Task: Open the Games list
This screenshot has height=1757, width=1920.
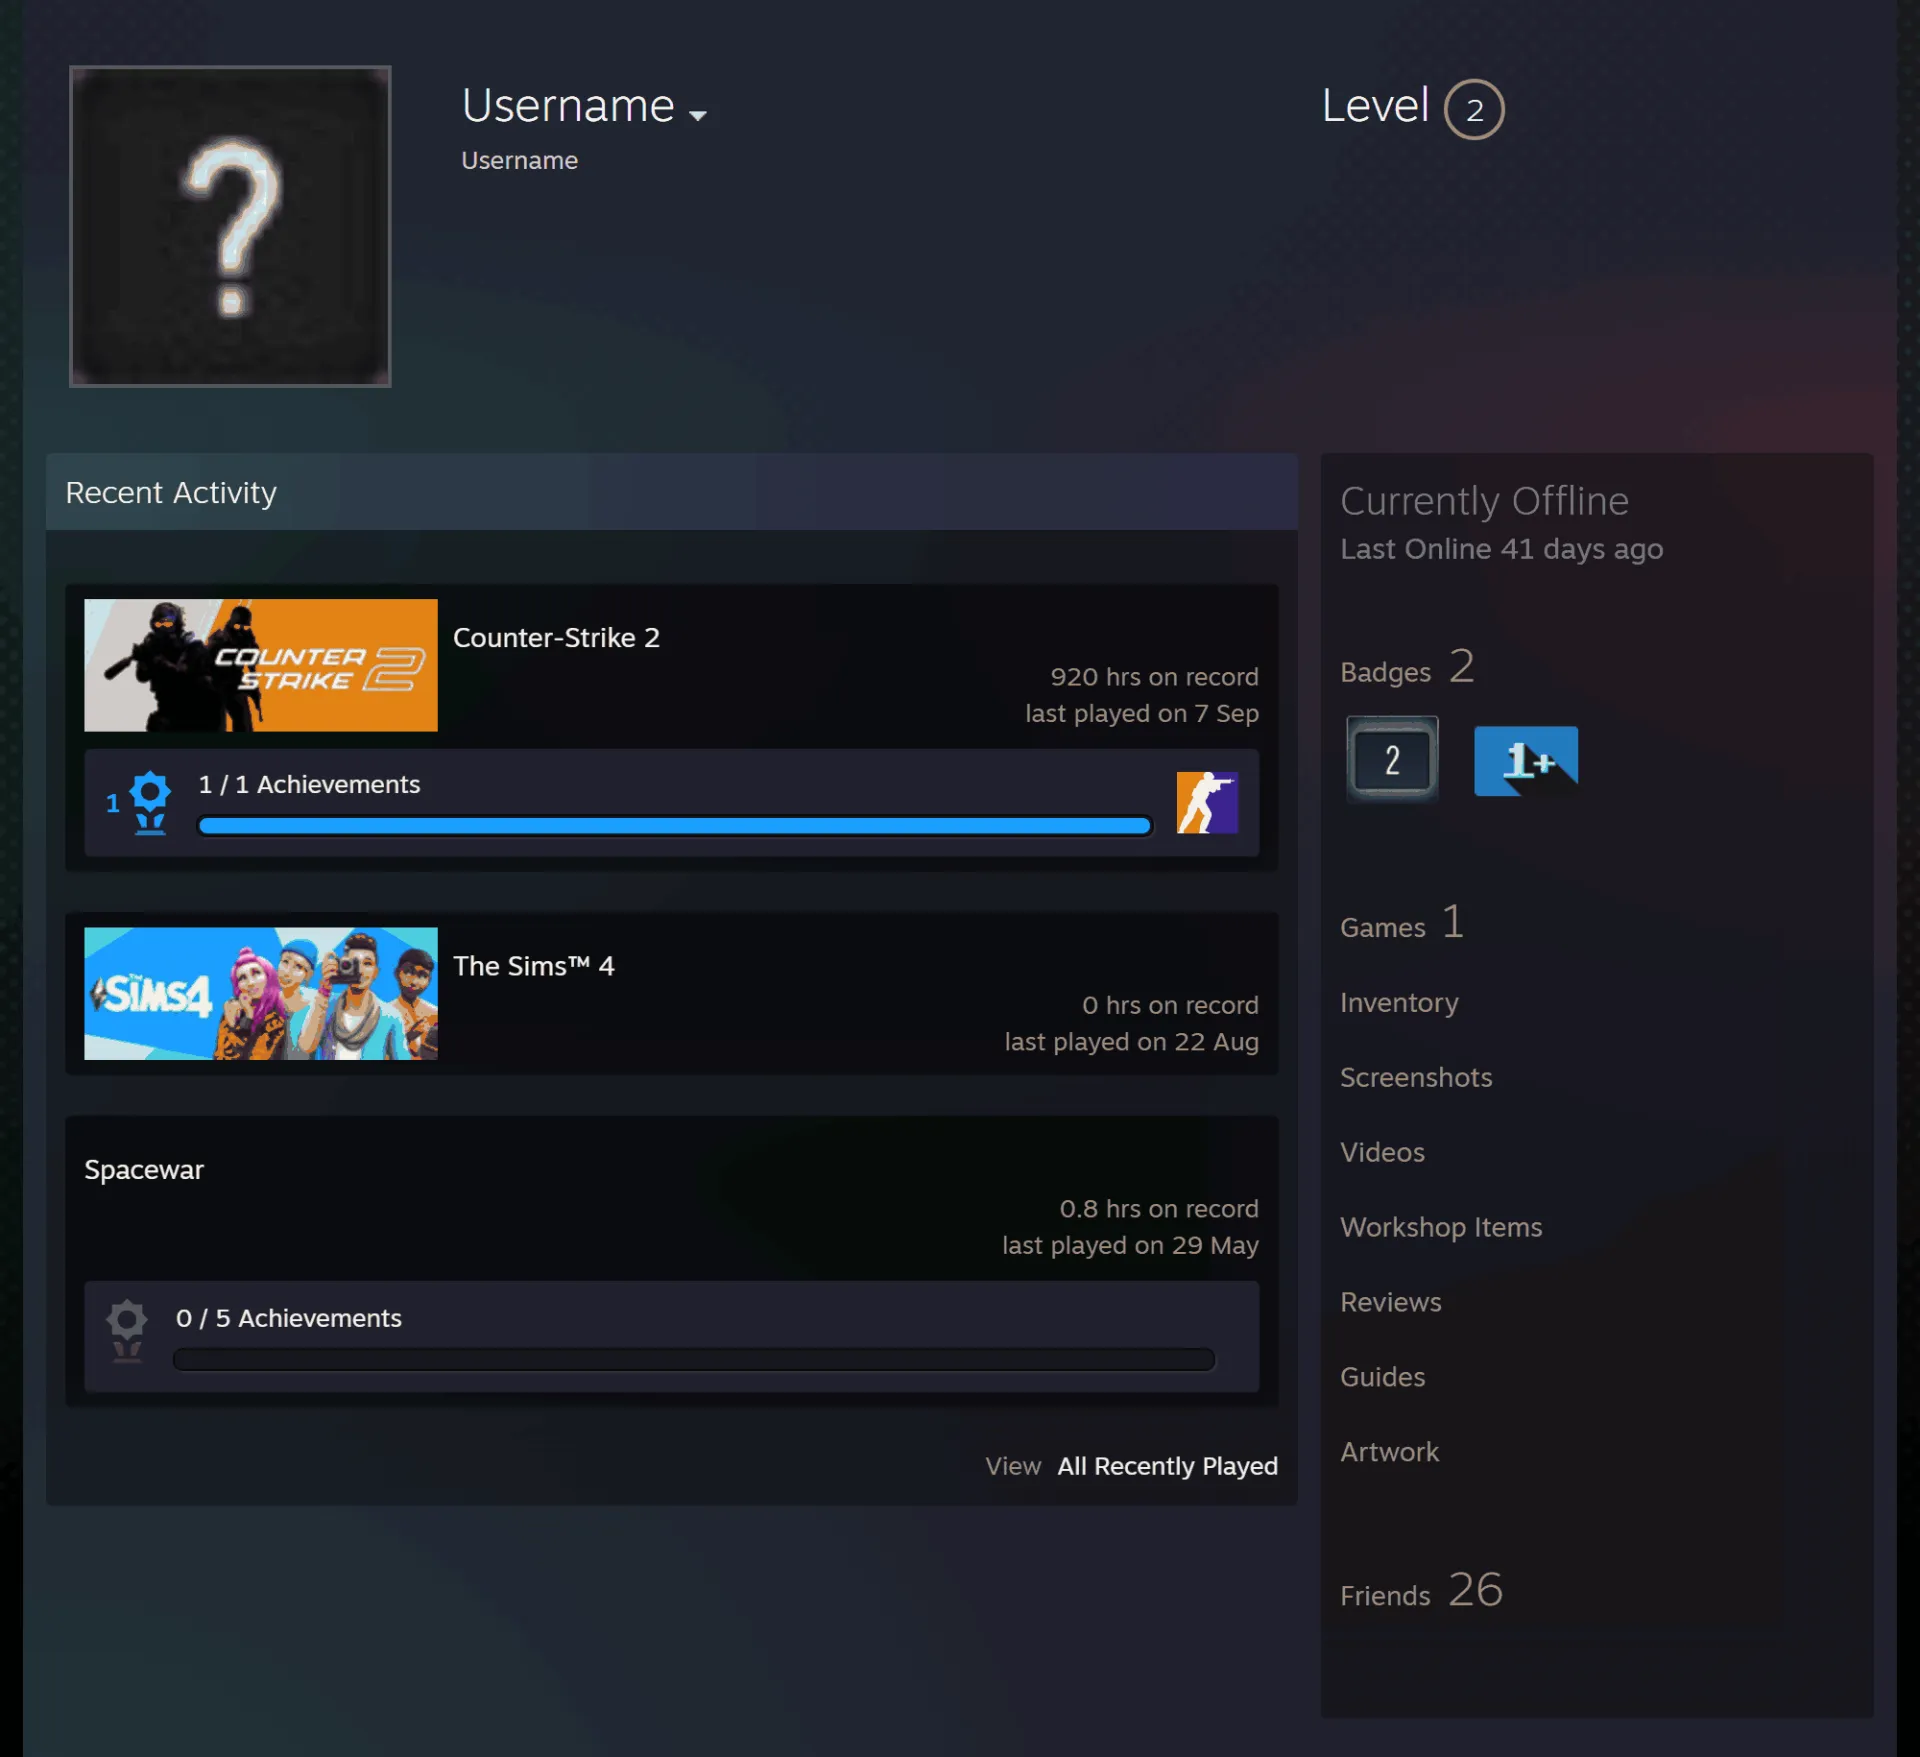Action: [x=1402, y=924]
